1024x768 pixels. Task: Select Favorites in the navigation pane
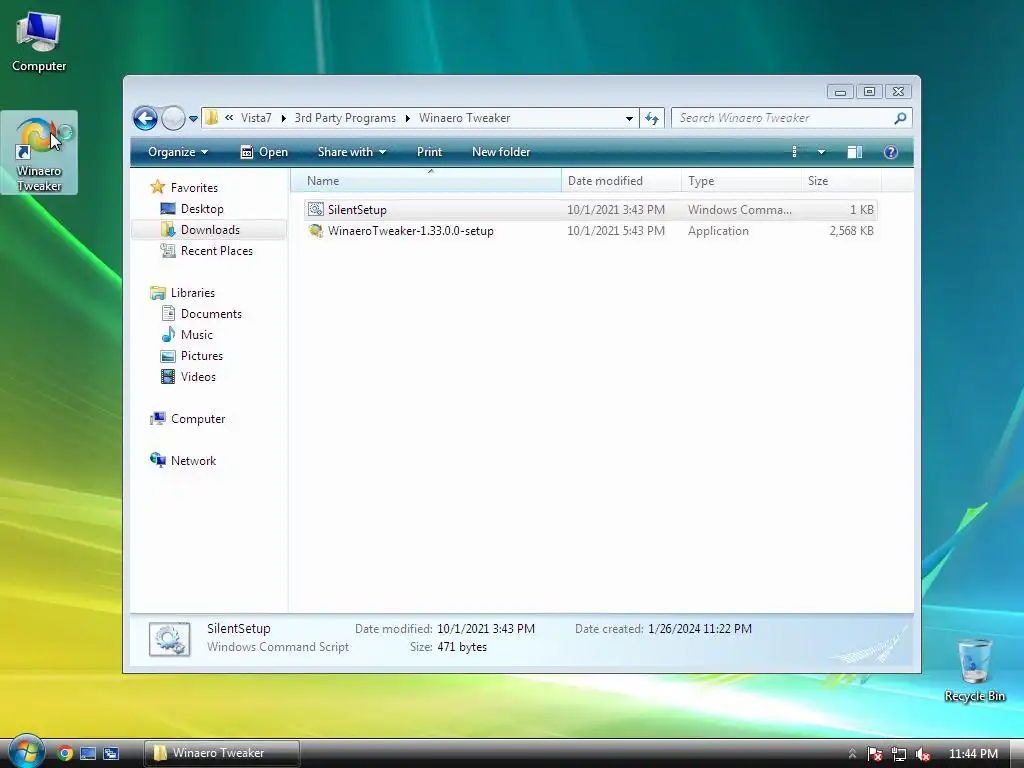[x=194, y=187]
